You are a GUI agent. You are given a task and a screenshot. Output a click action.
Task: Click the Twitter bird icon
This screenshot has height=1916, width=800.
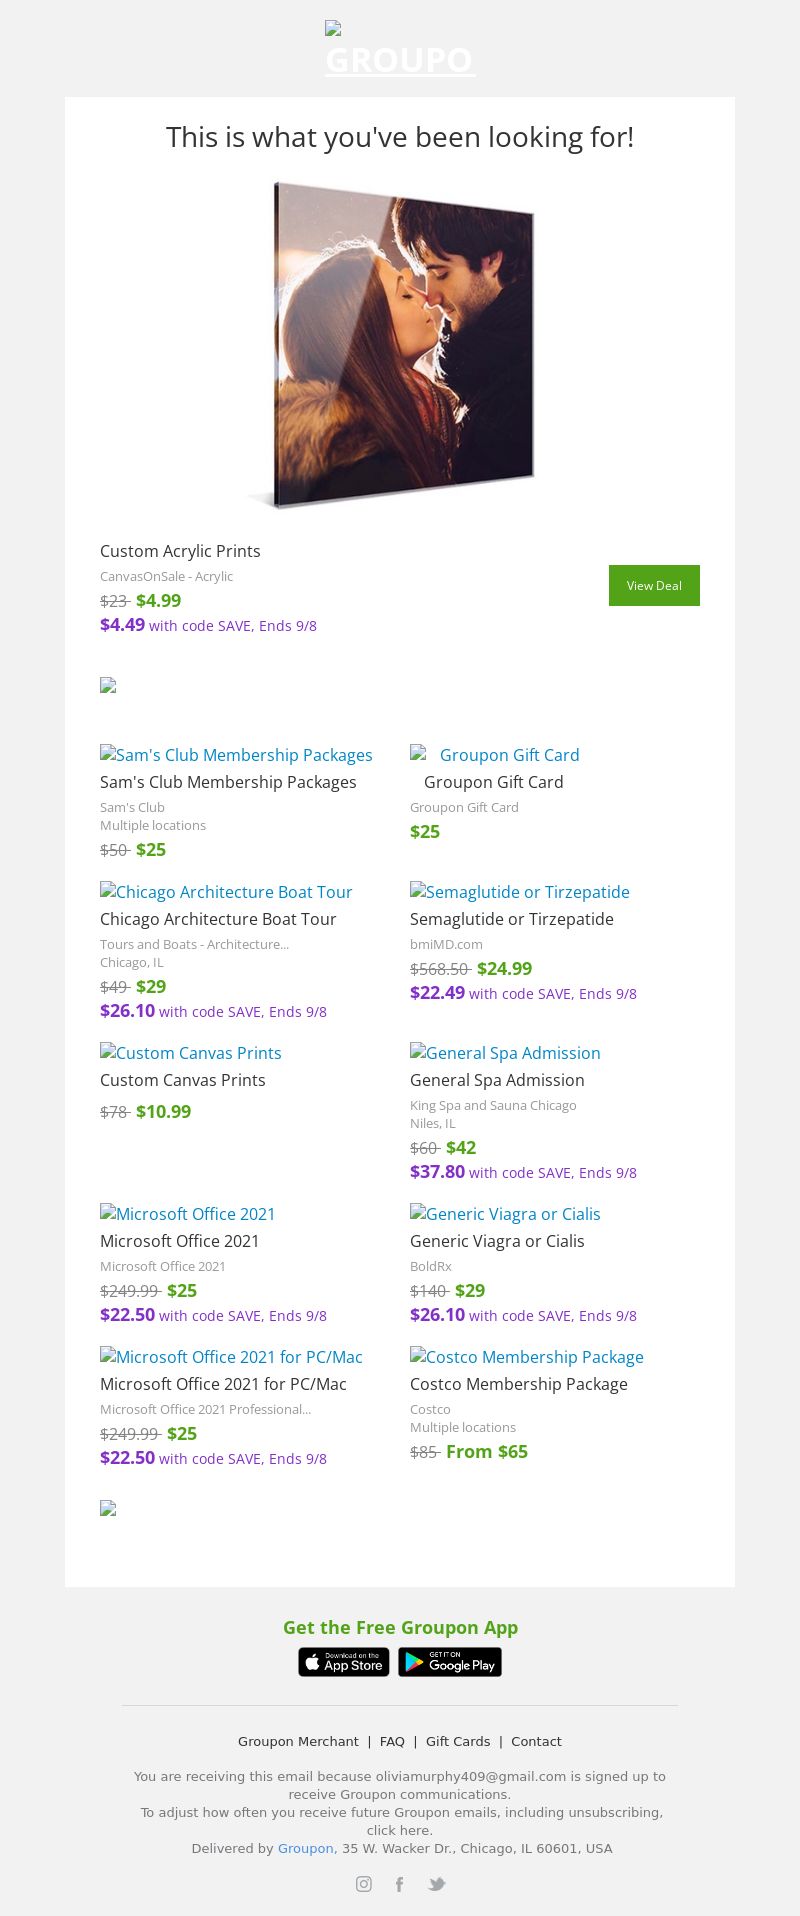(436, 1884)
